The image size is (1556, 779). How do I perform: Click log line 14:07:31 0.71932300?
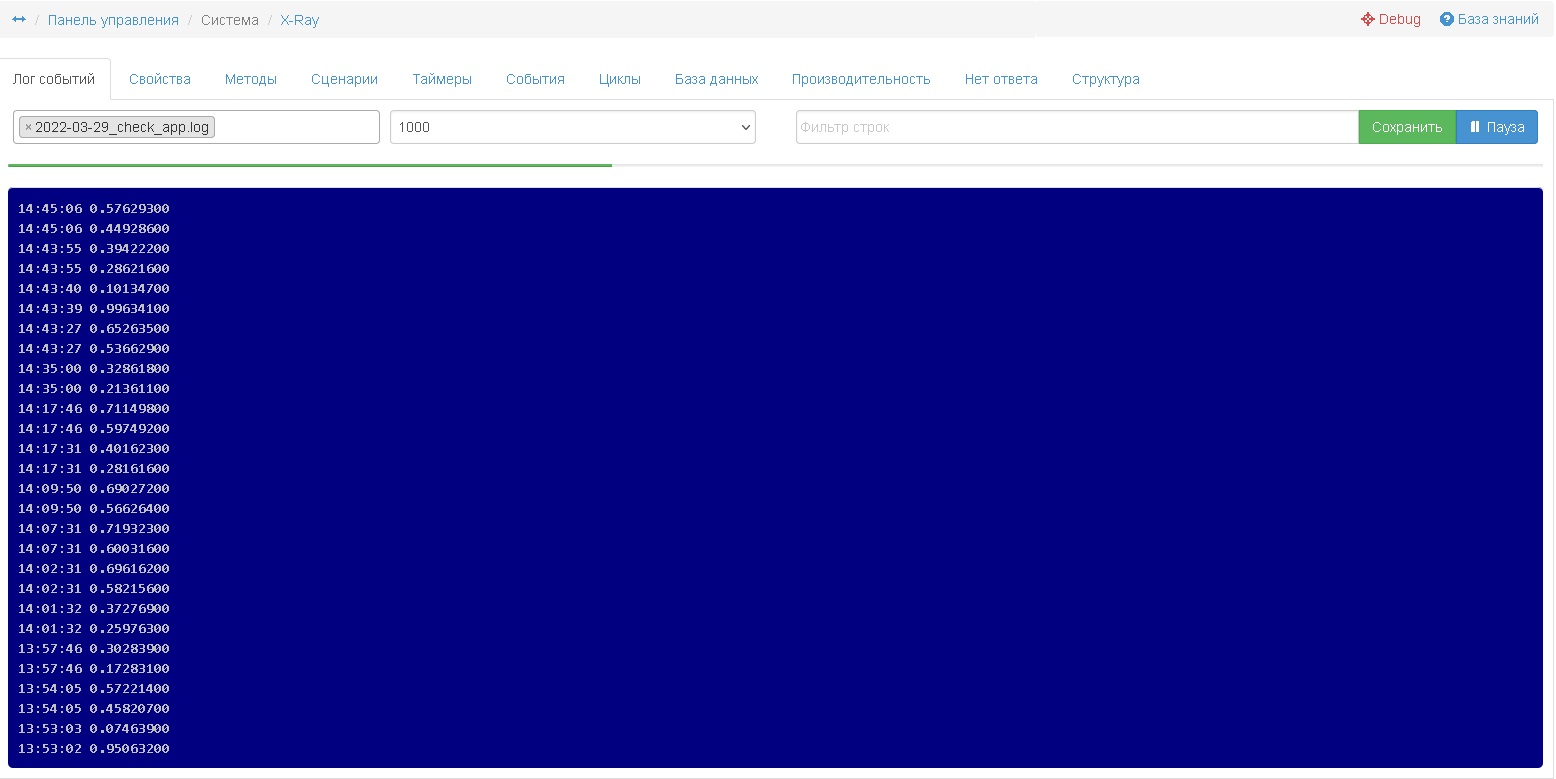click(x=94, y=529)
